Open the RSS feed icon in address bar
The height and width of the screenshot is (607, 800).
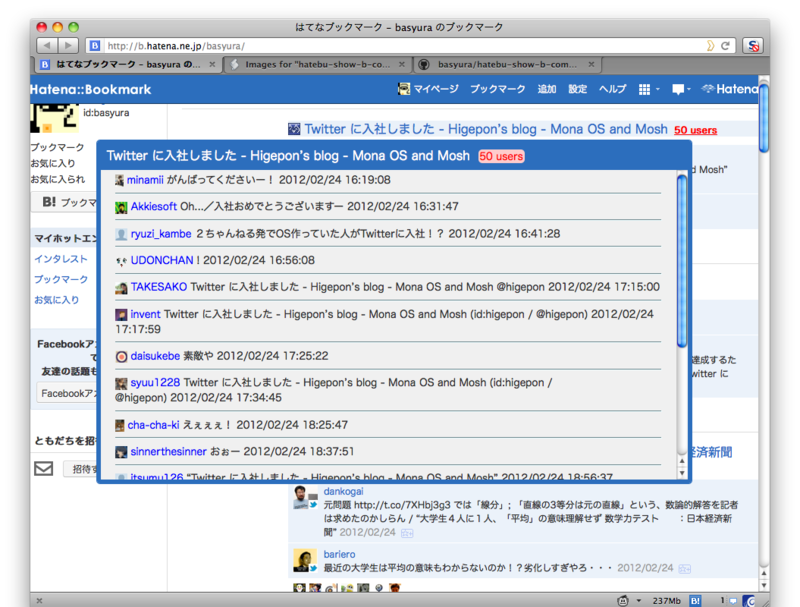click(710, 46)
